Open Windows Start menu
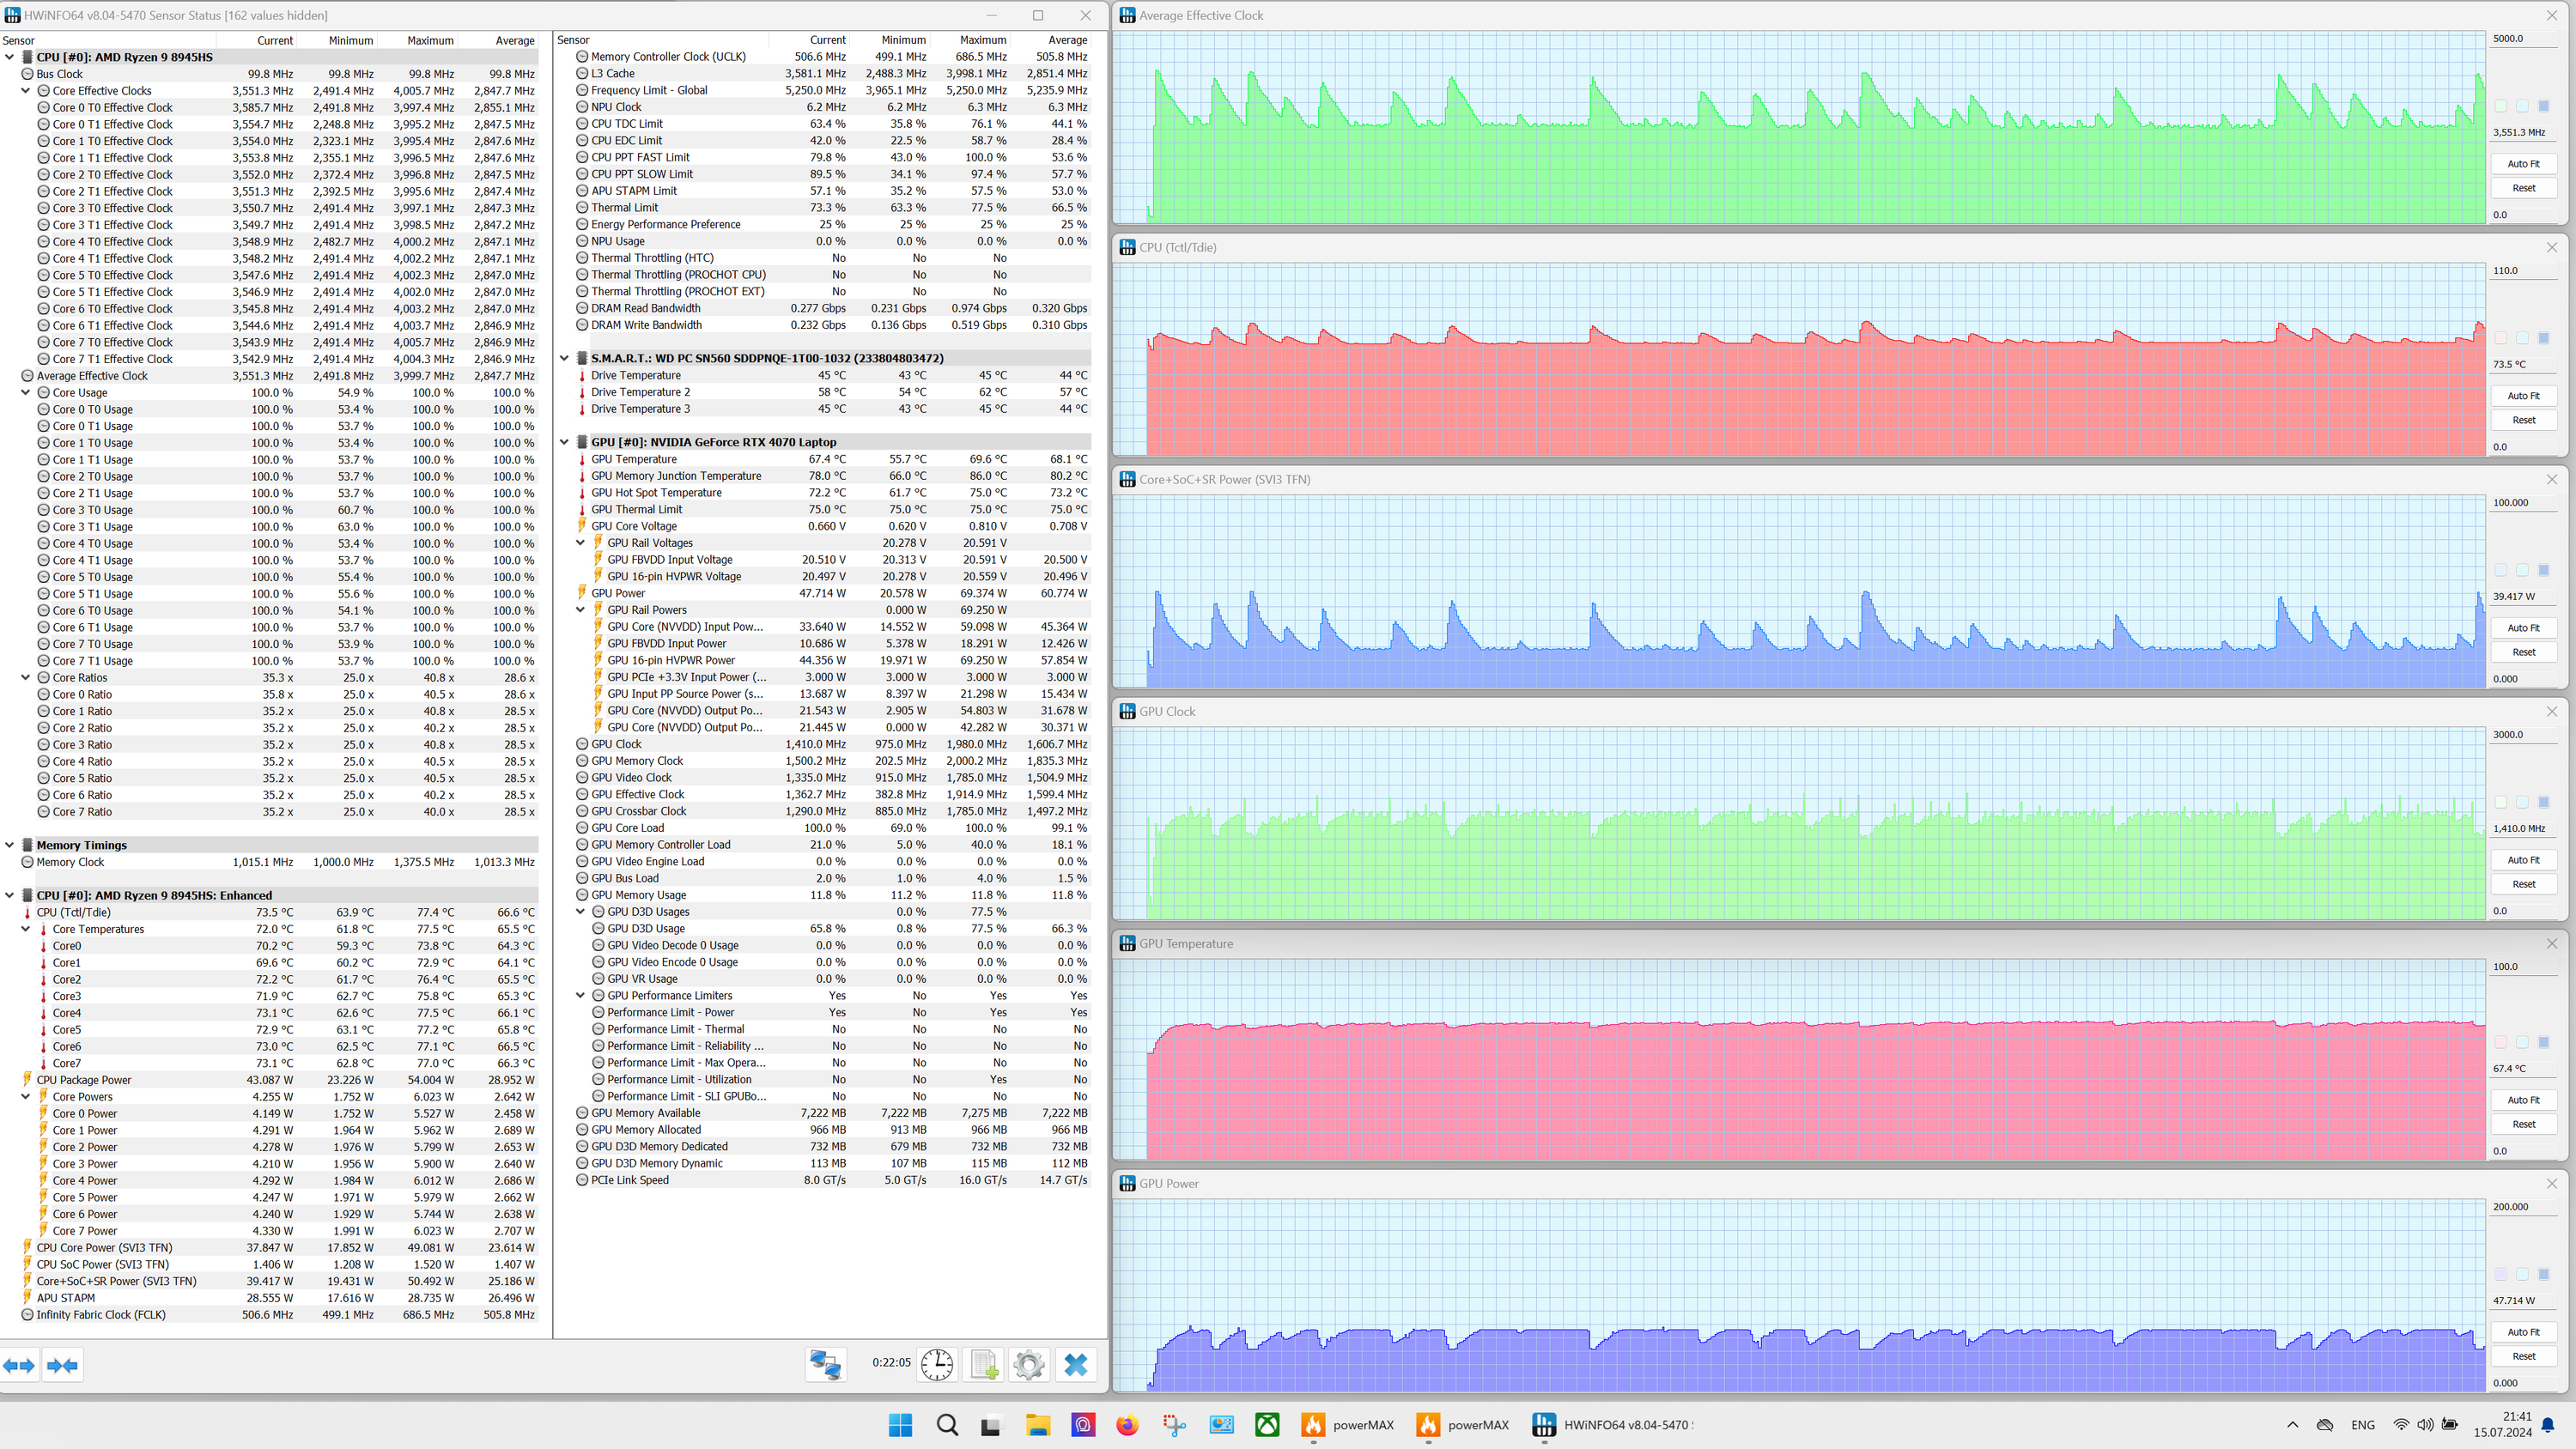Screen dimensions: 2576x1449 [x=900, y=1425]
